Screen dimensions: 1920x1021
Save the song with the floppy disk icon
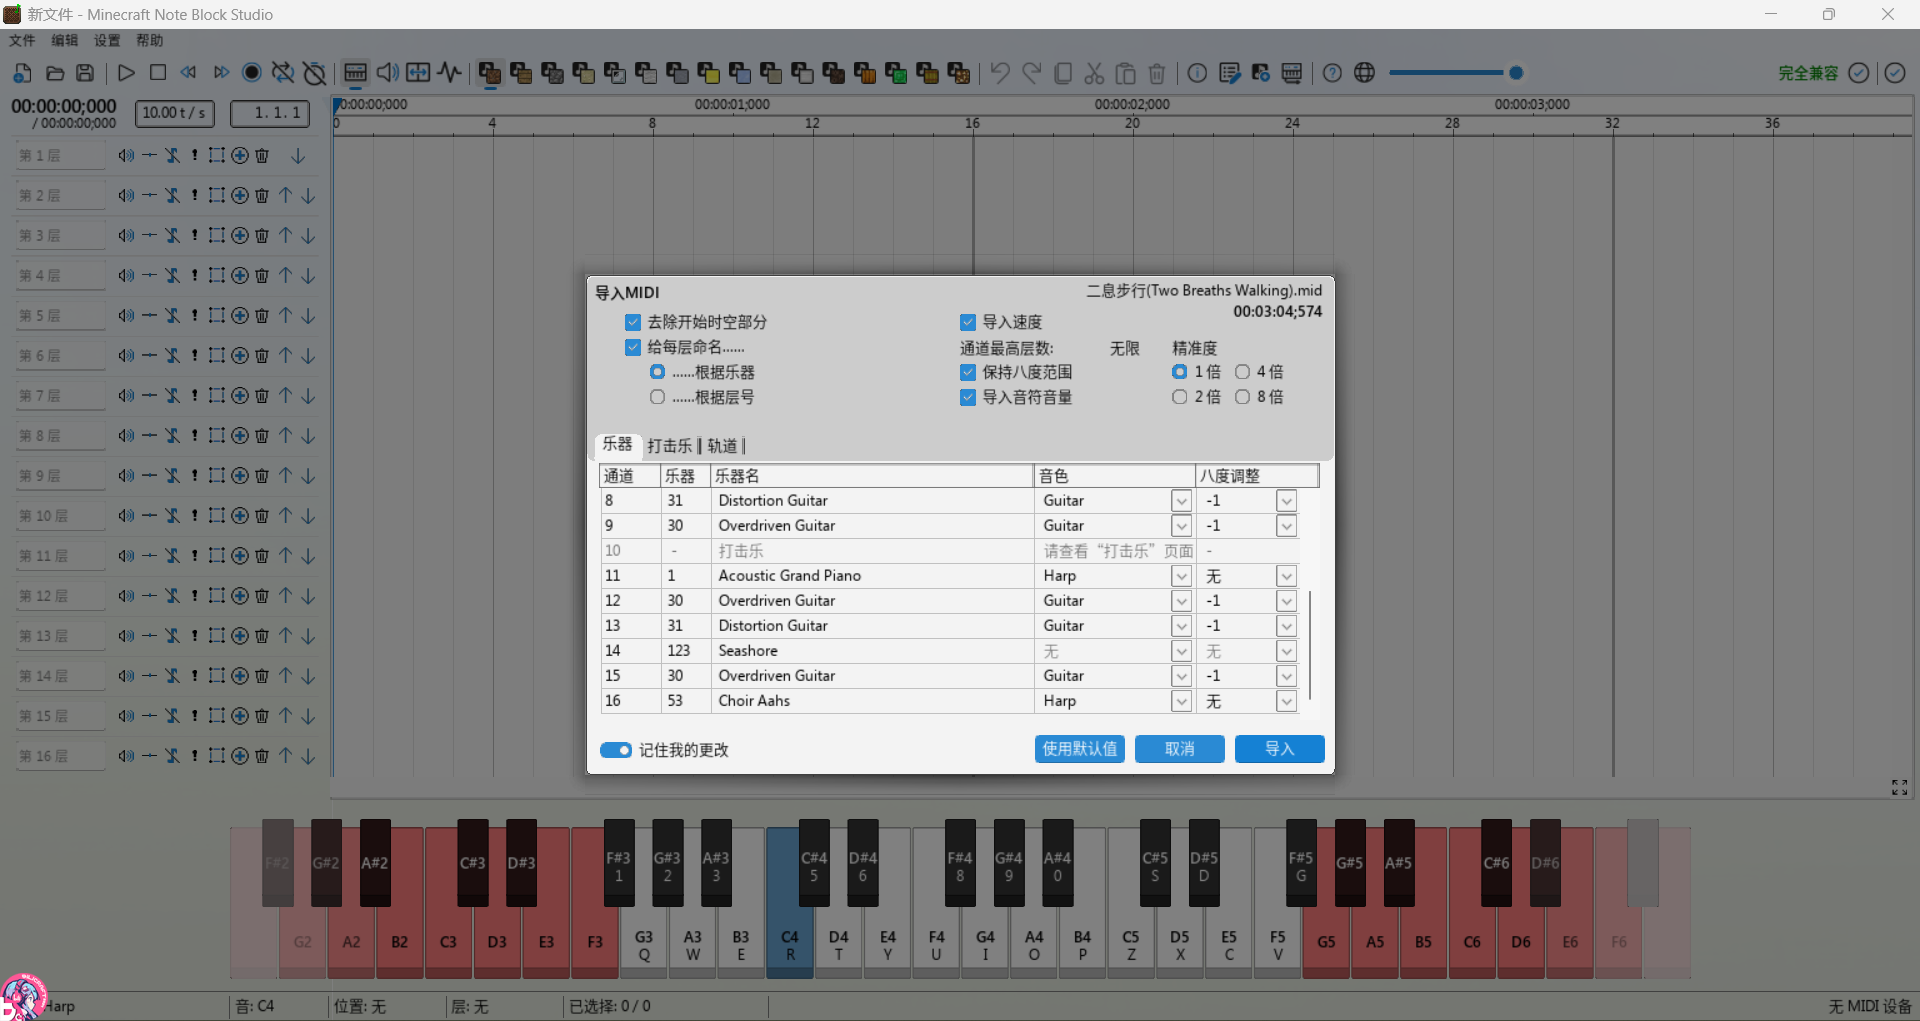pyautogui.click(x=85, y=73)
